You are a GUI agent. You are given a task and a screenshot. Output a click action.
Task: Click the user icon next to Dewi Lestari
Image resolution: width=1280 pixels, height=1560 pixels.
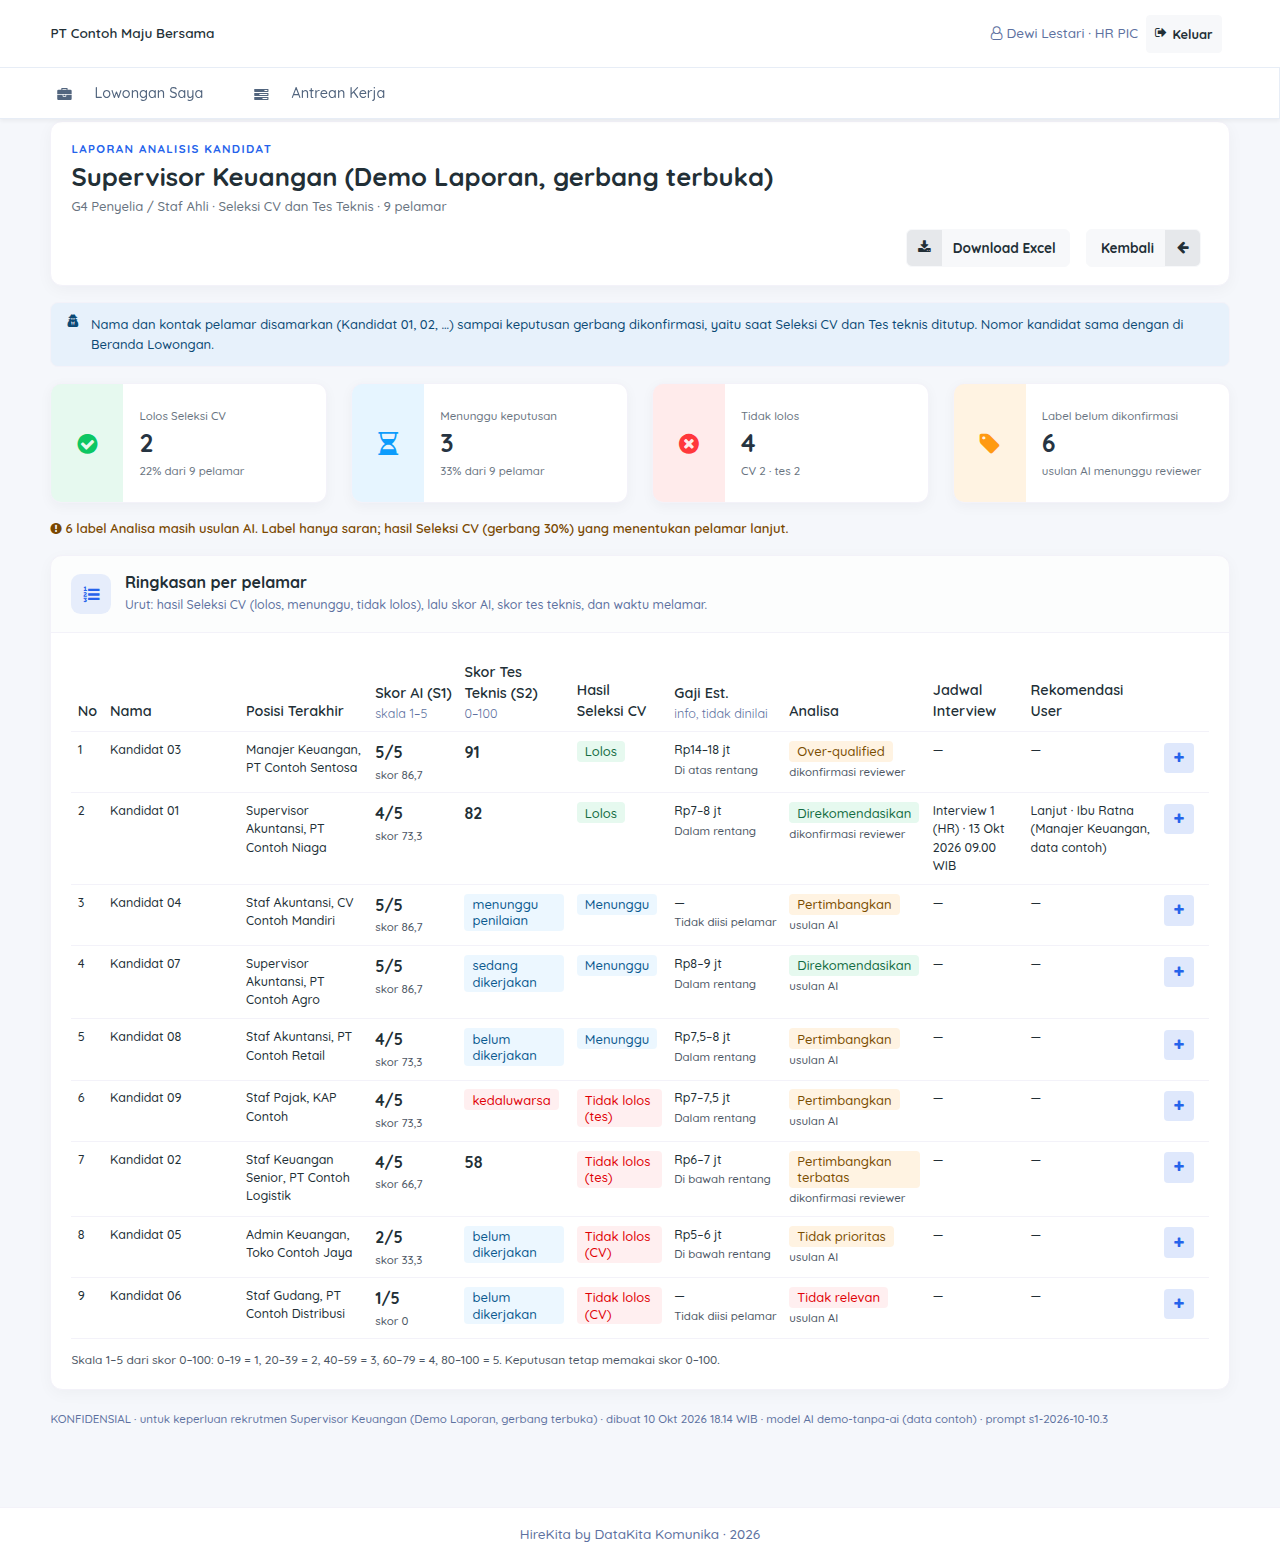(x=996, y=34)
